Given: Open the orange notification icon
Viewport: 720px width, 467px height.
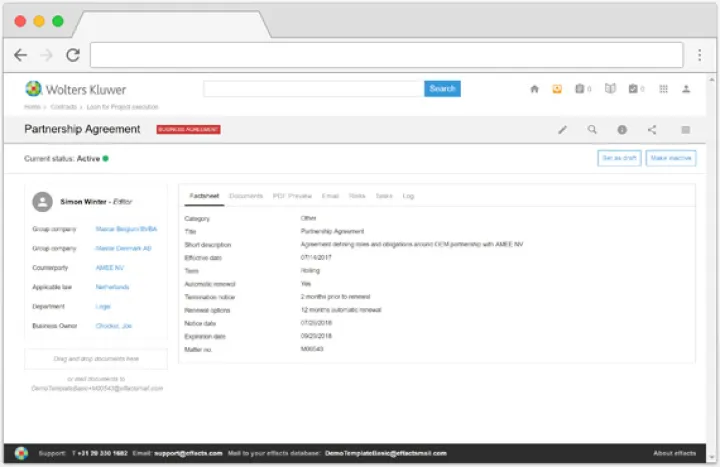Looking at the screenshot, I should coord(557,89).
